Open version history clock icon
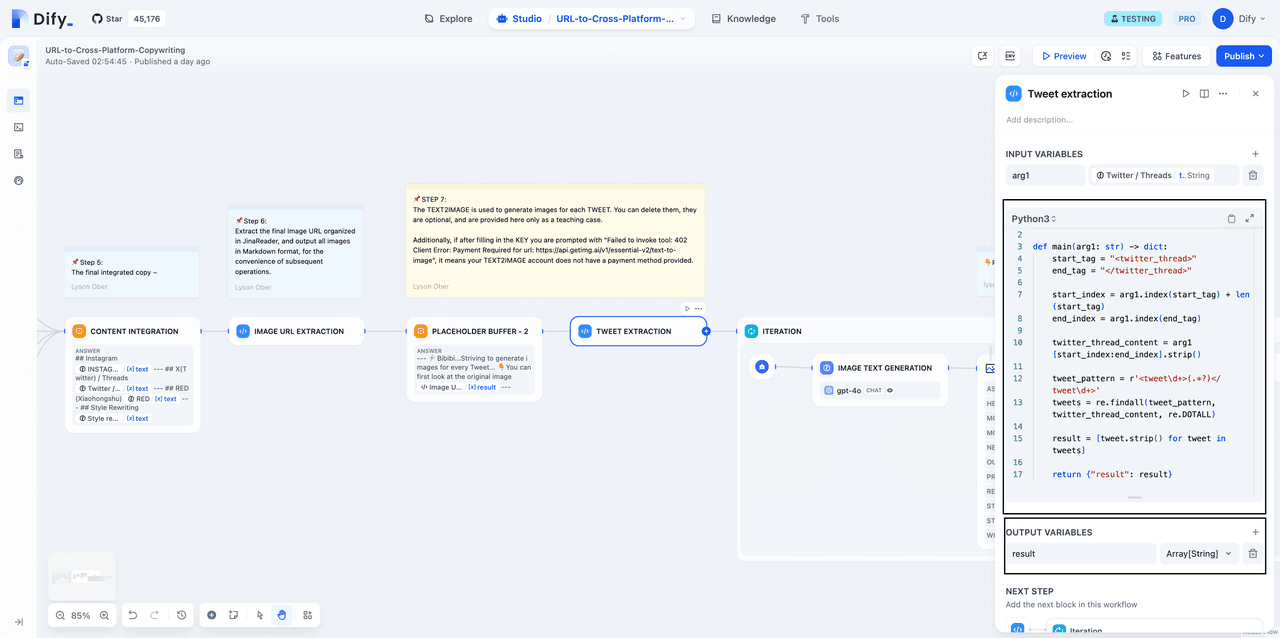Screen dimensions: 1280x638 [181, 615]
